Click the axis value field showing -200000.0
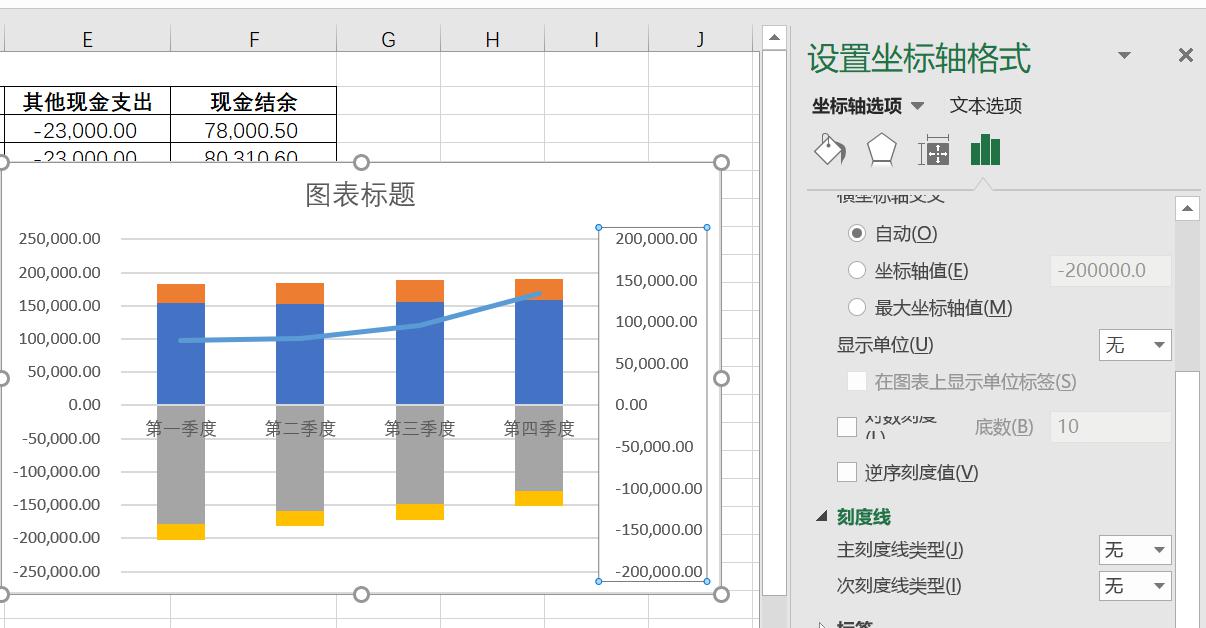Image resolution: width=1206 pixels, height=628 pixels. tap(1111, 270)
